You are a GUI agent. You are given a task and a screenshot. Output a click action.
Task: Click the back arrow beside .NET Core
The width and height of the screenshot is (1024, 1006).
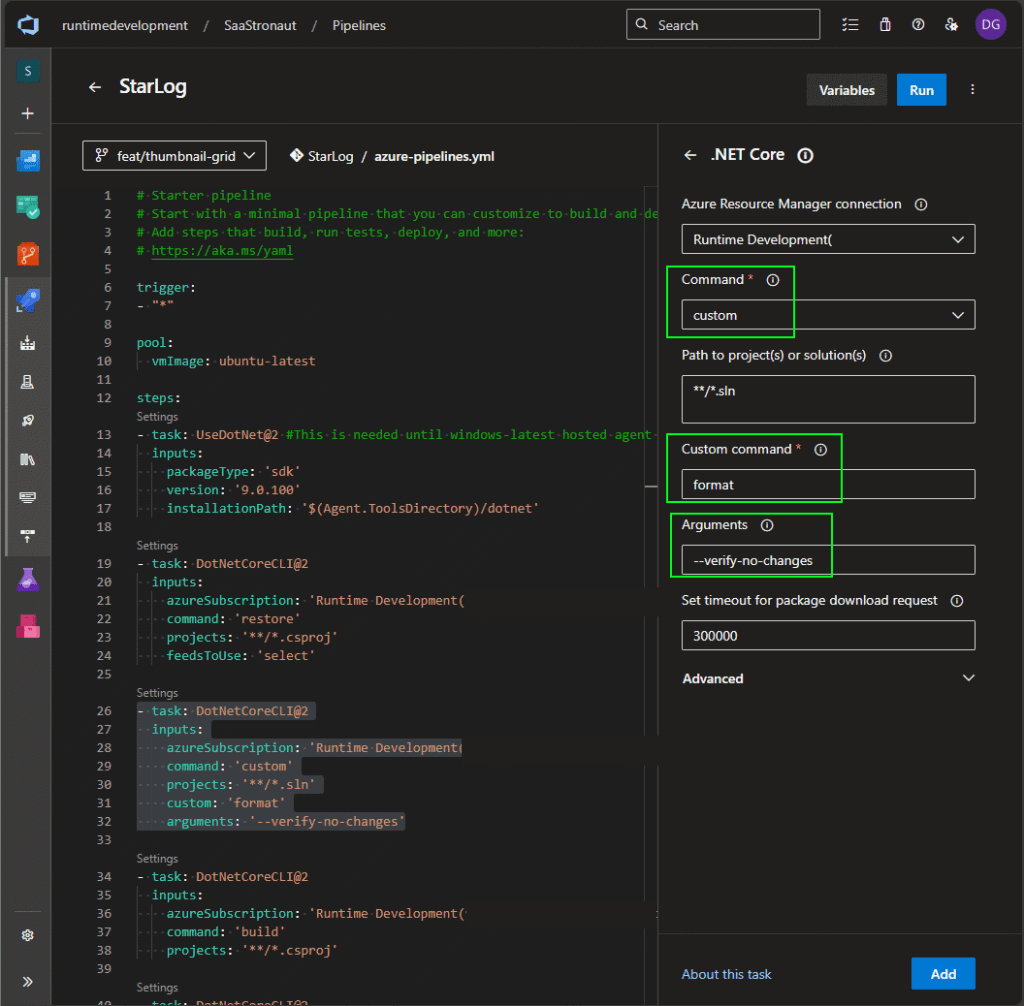[690, 155]
